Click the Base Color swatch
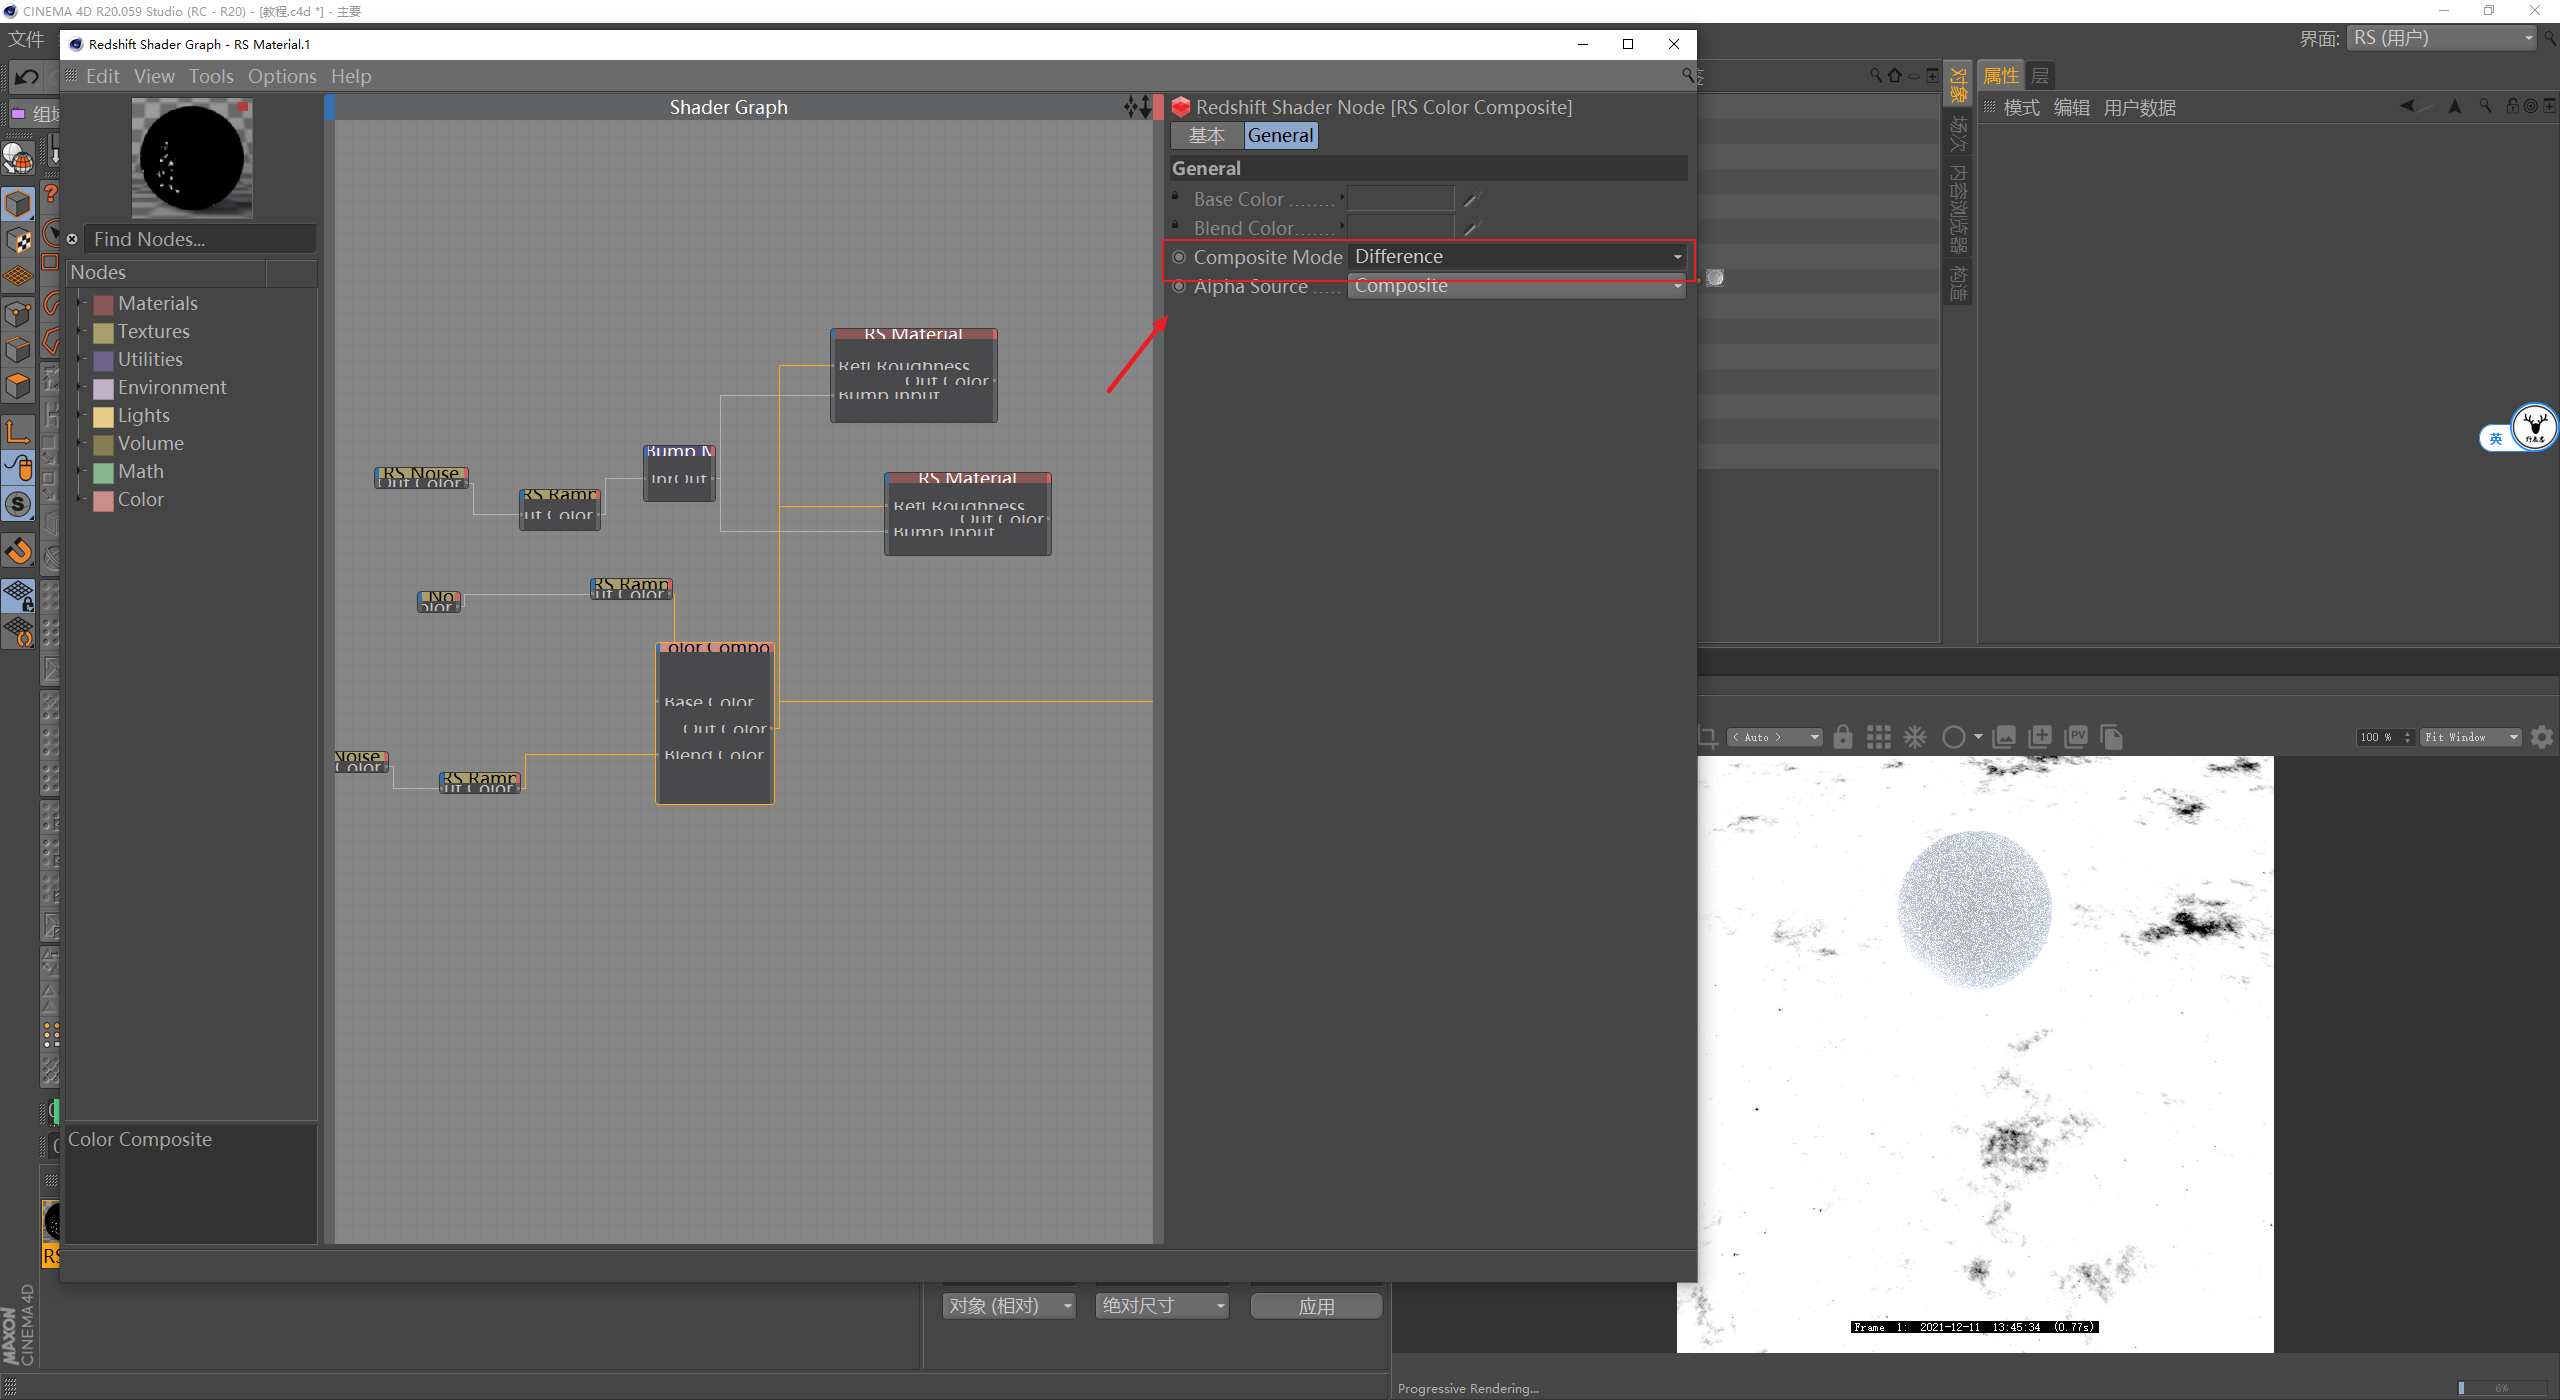Image resolution: width=2560 pixels, height=1400 pixels. (1400, 199)
